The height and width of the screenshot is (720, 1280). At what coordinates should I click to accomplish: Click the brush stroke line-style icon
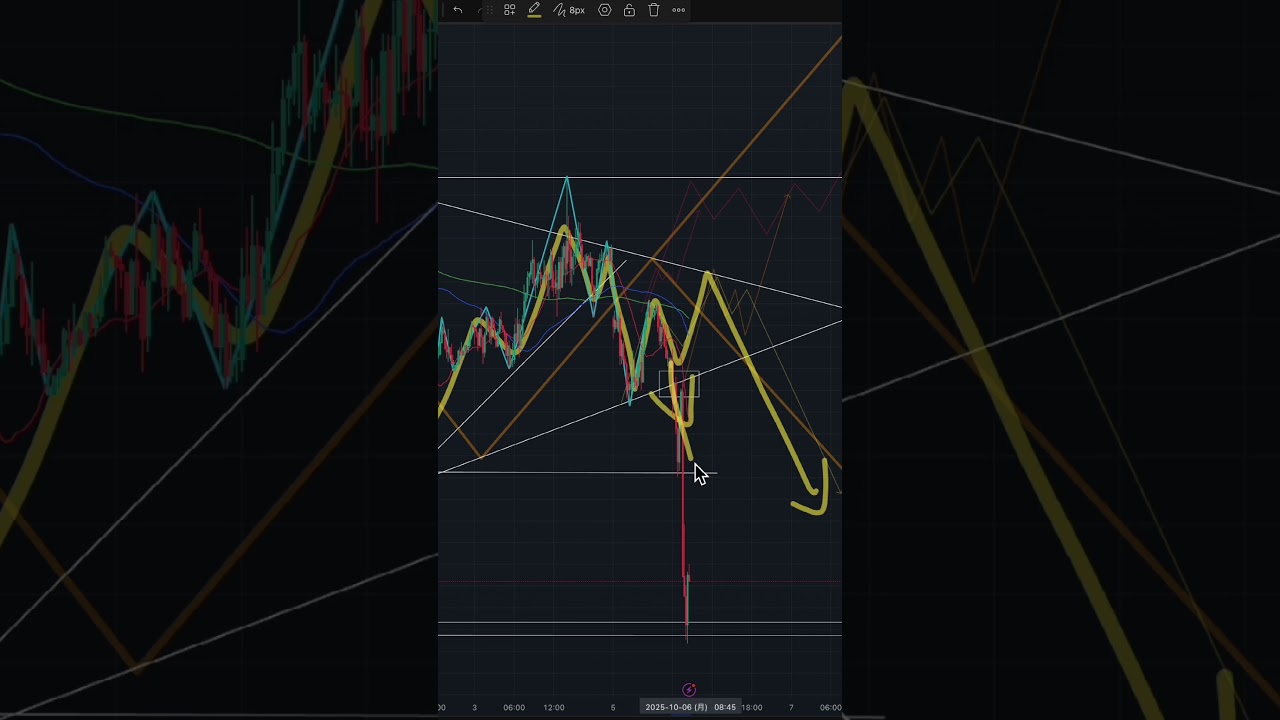click(x=560, y=10)
